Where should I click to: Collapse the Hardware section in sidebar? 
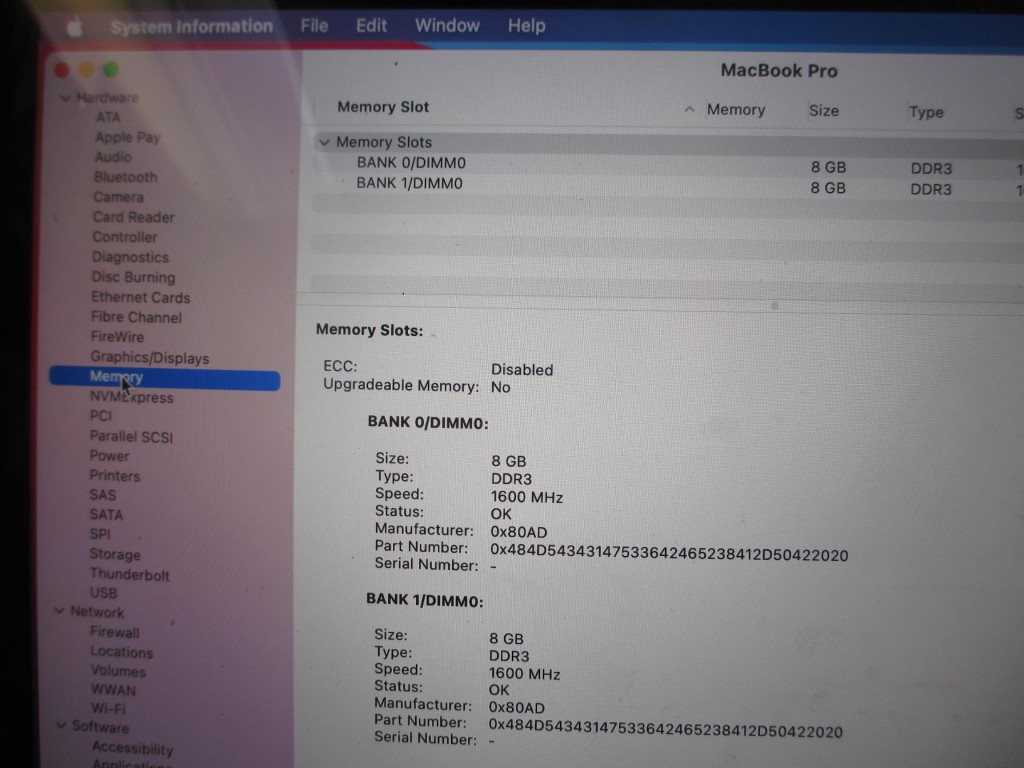point(65,98)
